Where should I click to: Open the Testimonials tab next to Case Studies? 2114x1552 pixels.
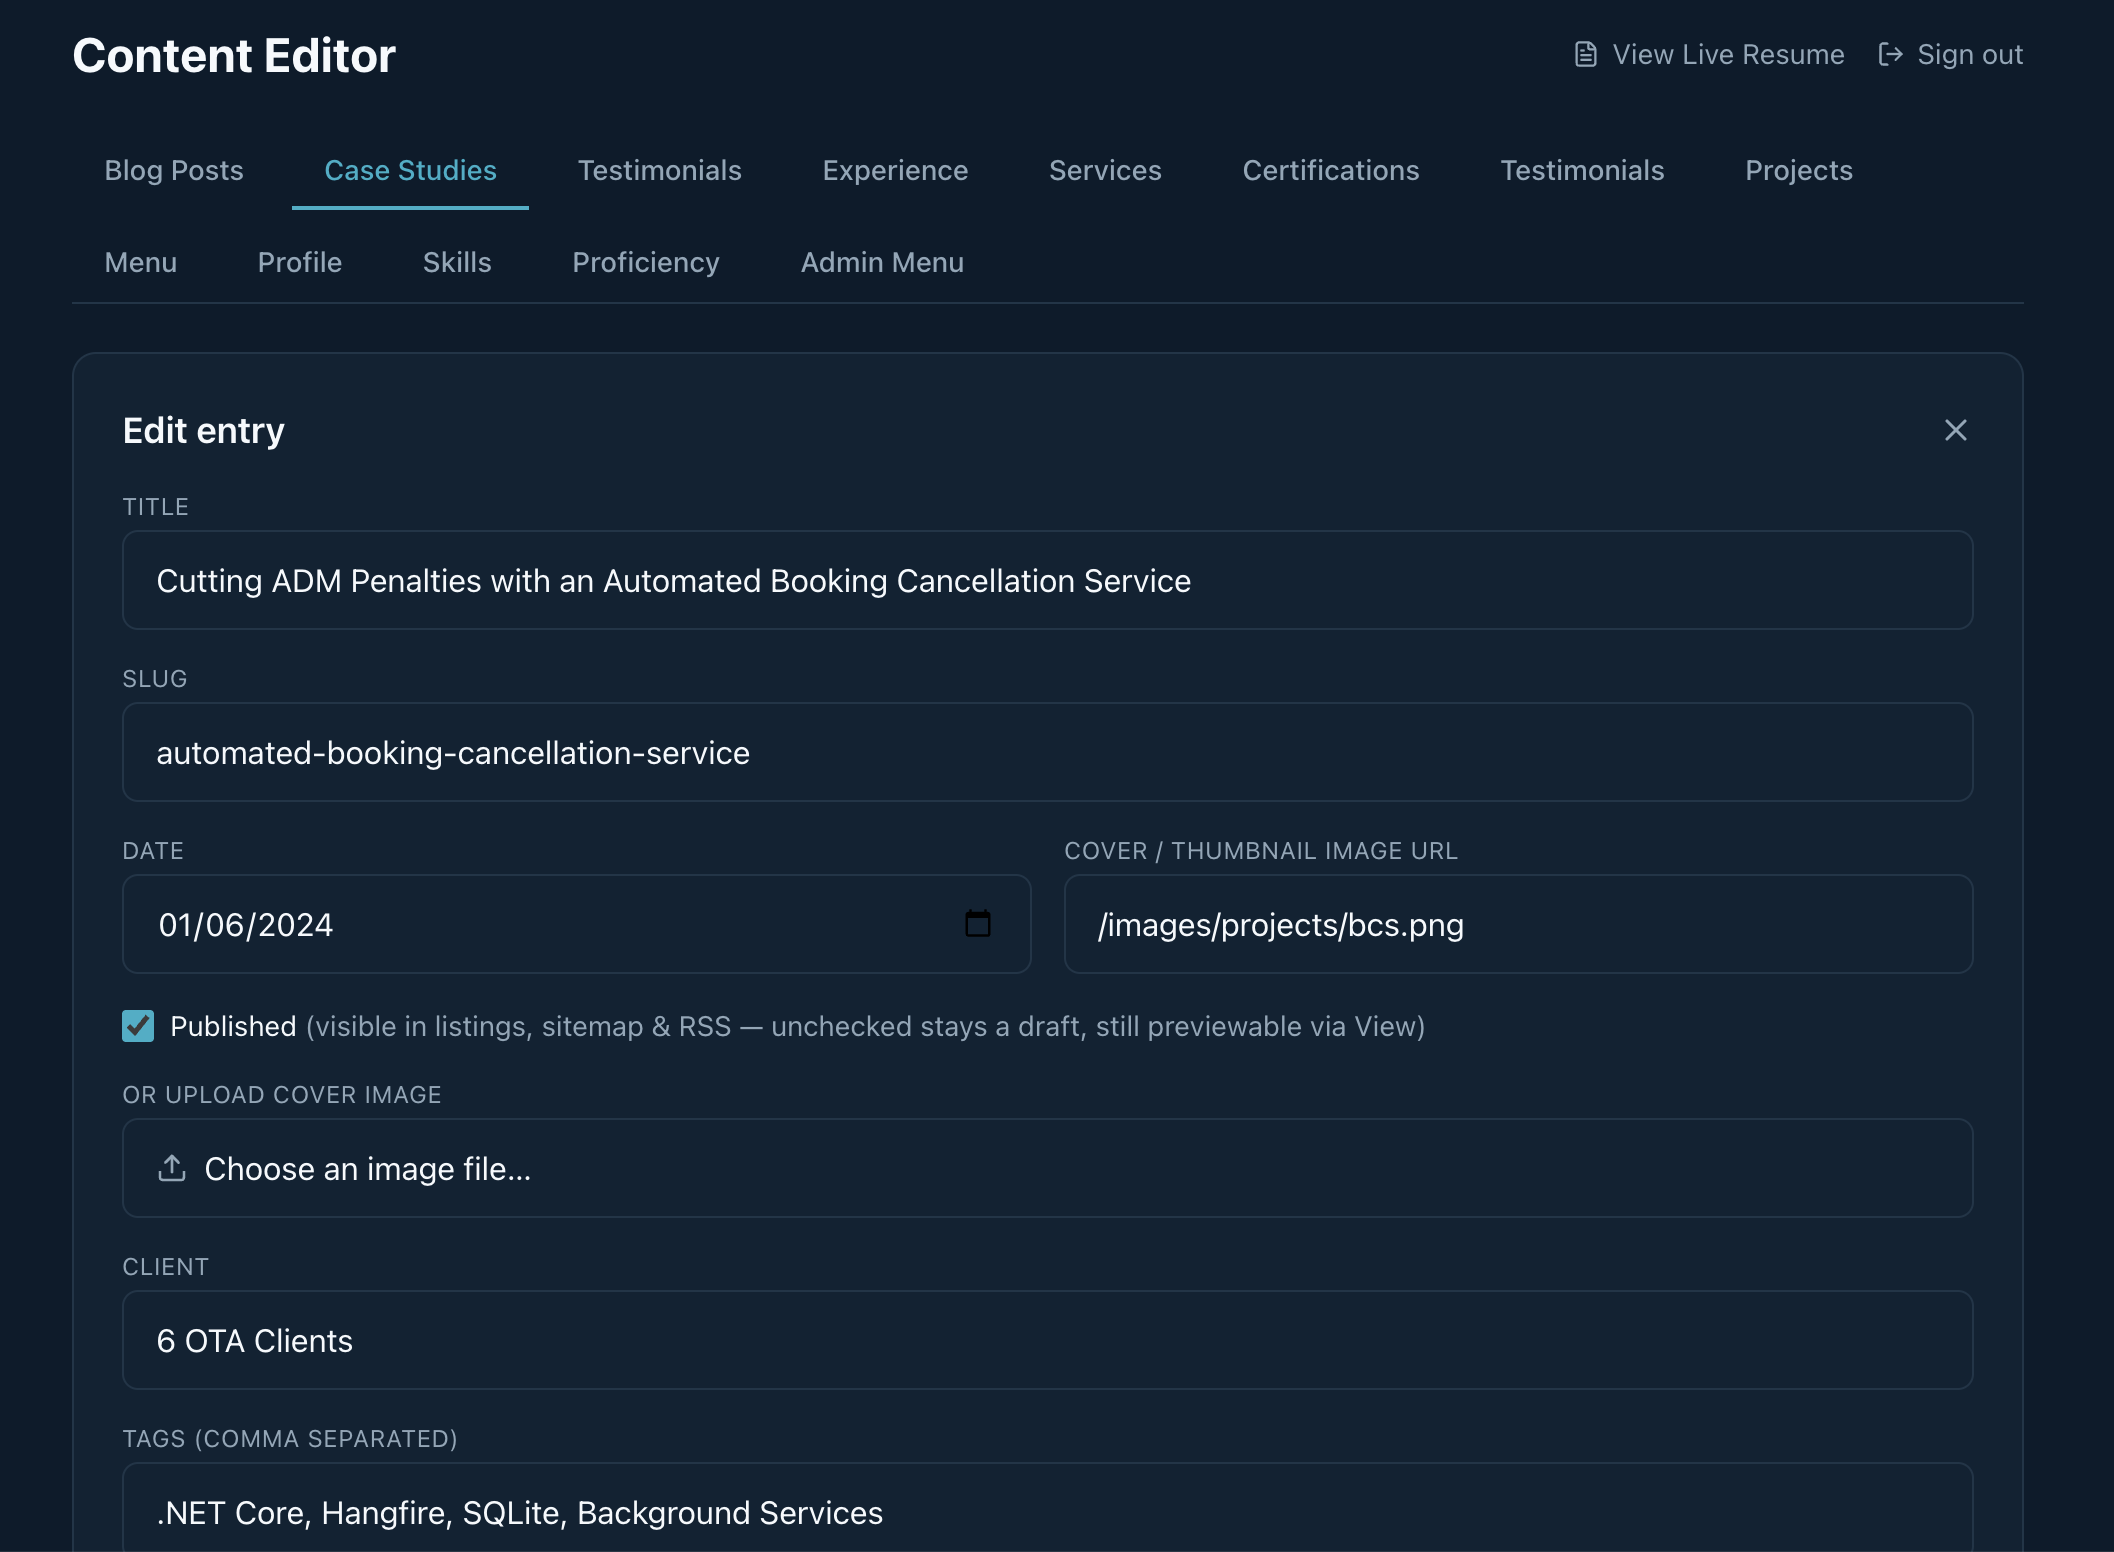(x=659, y=171)
